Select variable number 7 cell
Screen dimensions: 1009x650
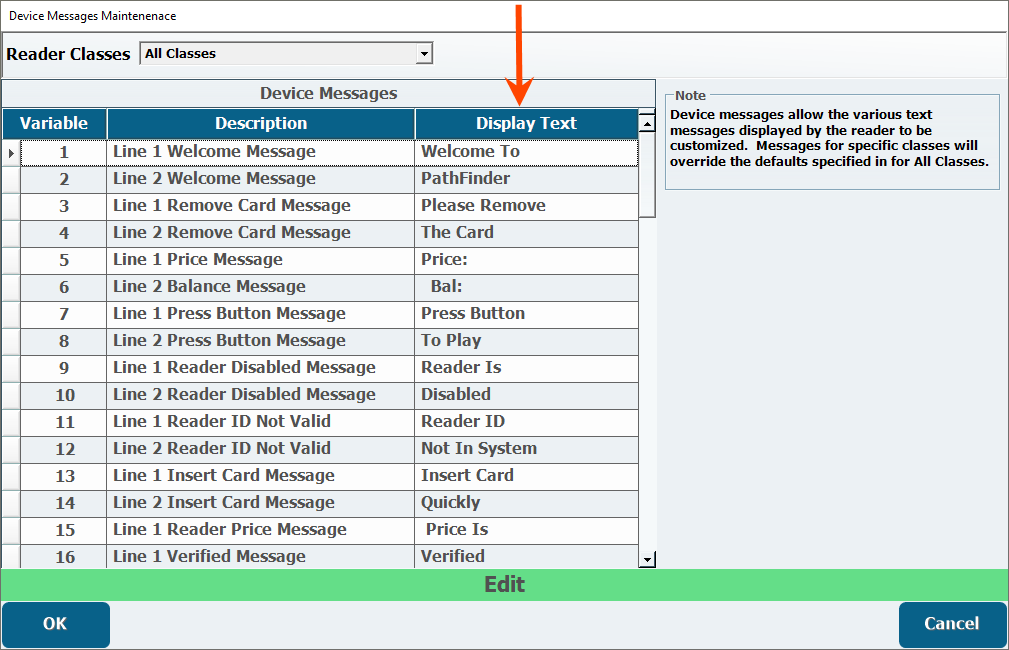[64, 315]
